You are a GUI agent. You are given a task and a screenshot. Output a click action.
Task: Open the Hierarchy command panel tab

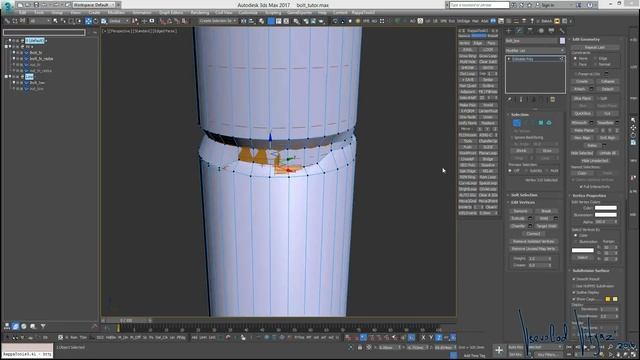coord(530,31)
